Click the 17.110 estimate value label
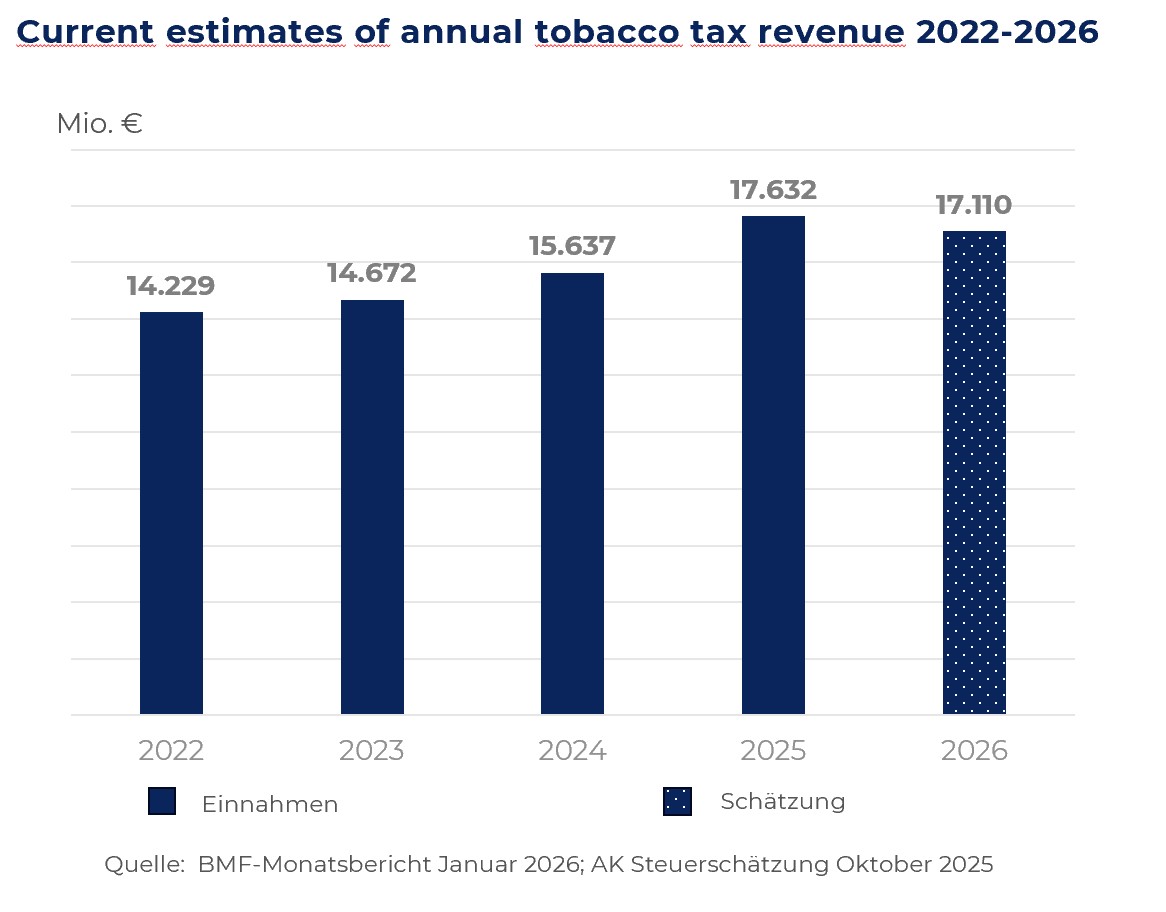 974,205
